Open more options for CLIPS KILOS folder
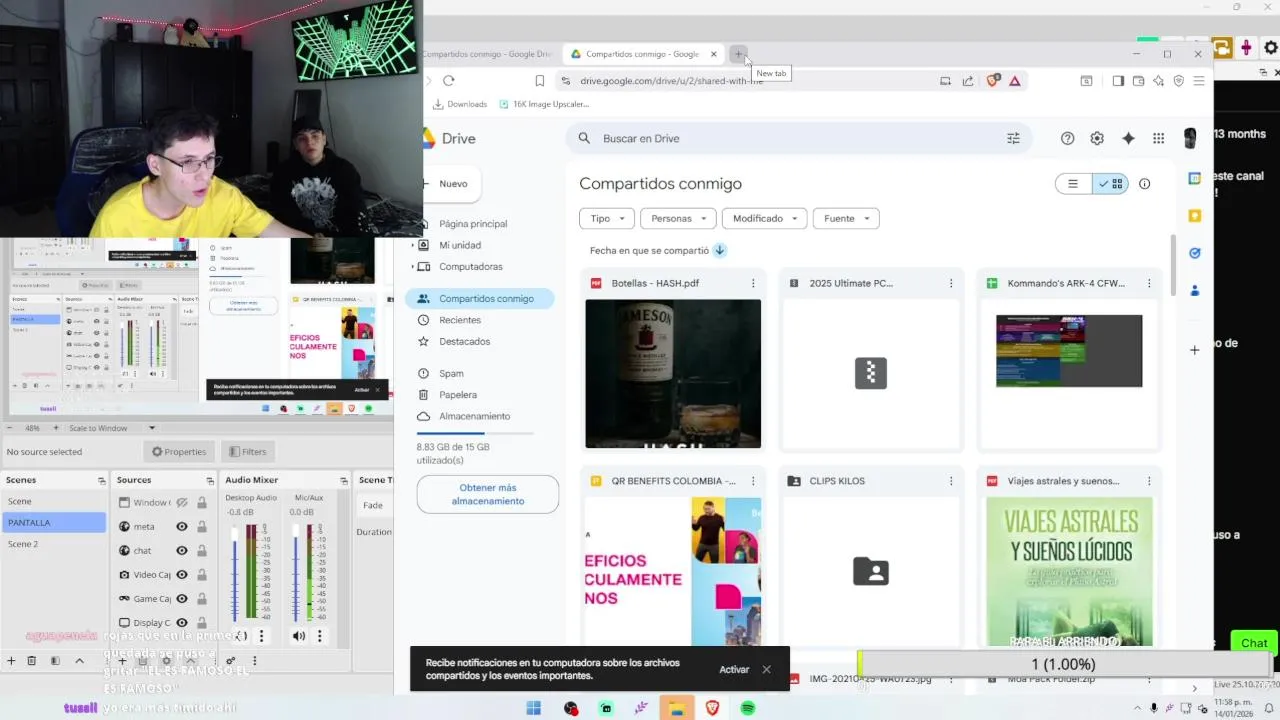1280x720 pixels. pos(951,481)
